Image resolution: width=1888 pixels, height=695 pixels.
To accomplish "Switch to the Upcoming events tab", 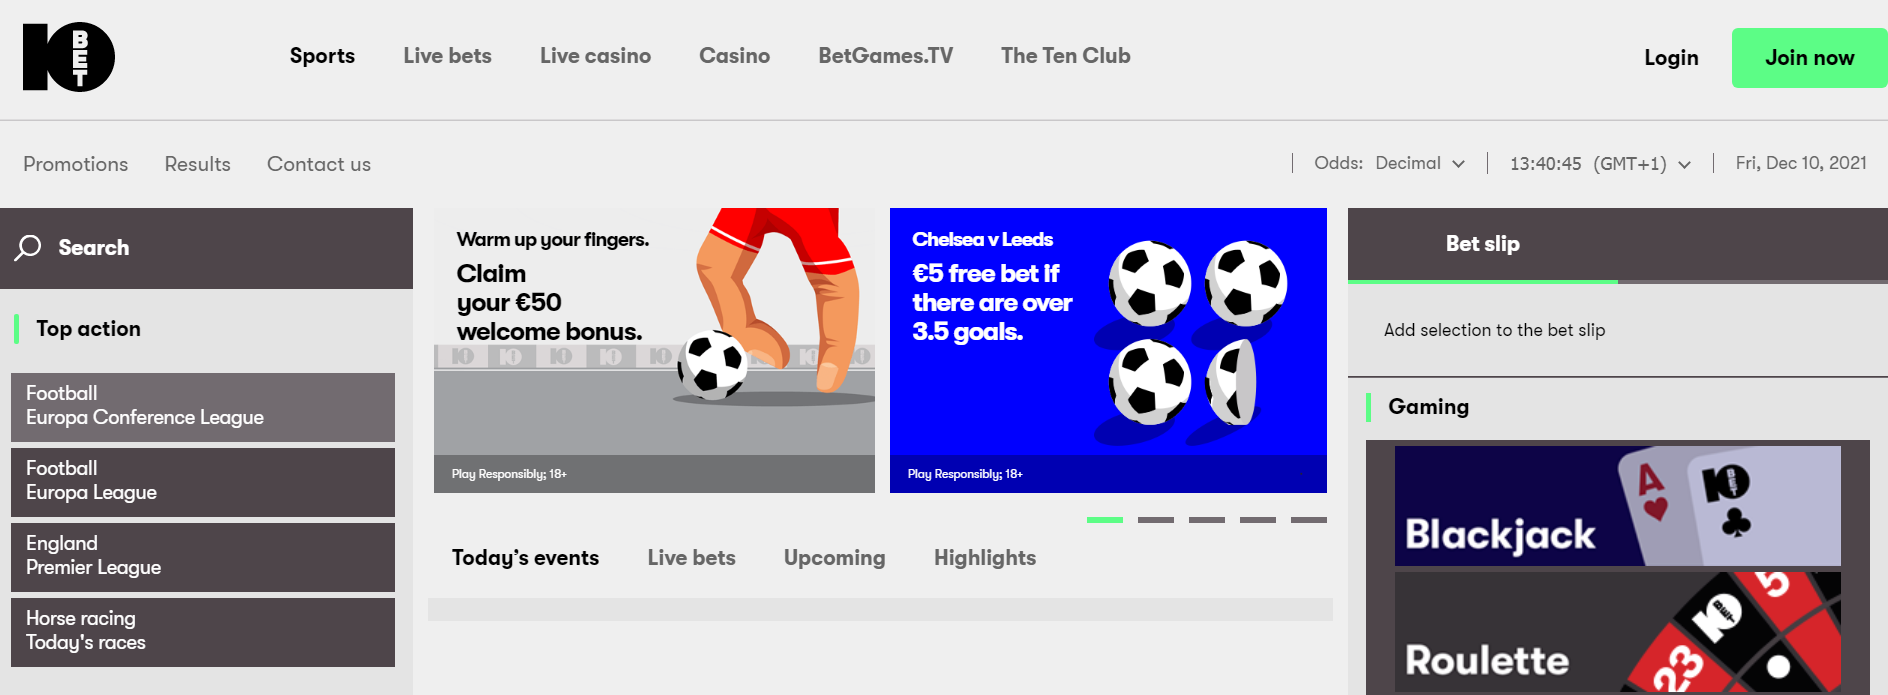I will (834, 558).
